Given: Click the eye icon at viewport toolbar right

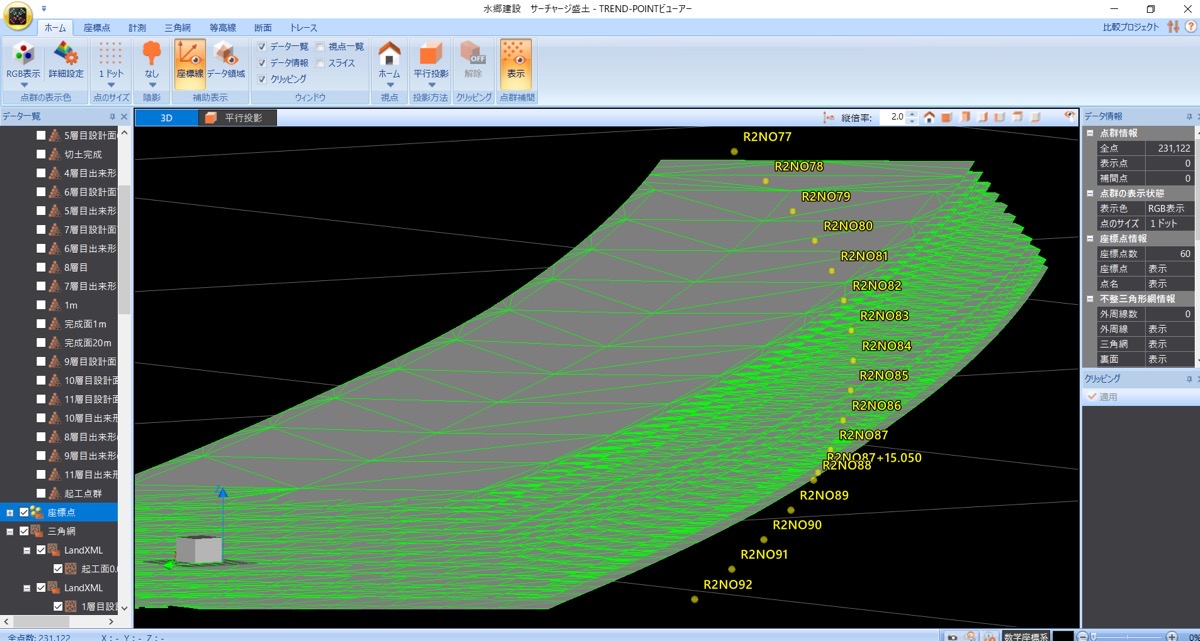Looking at the screenshot, I should (x=1069, y=117).
